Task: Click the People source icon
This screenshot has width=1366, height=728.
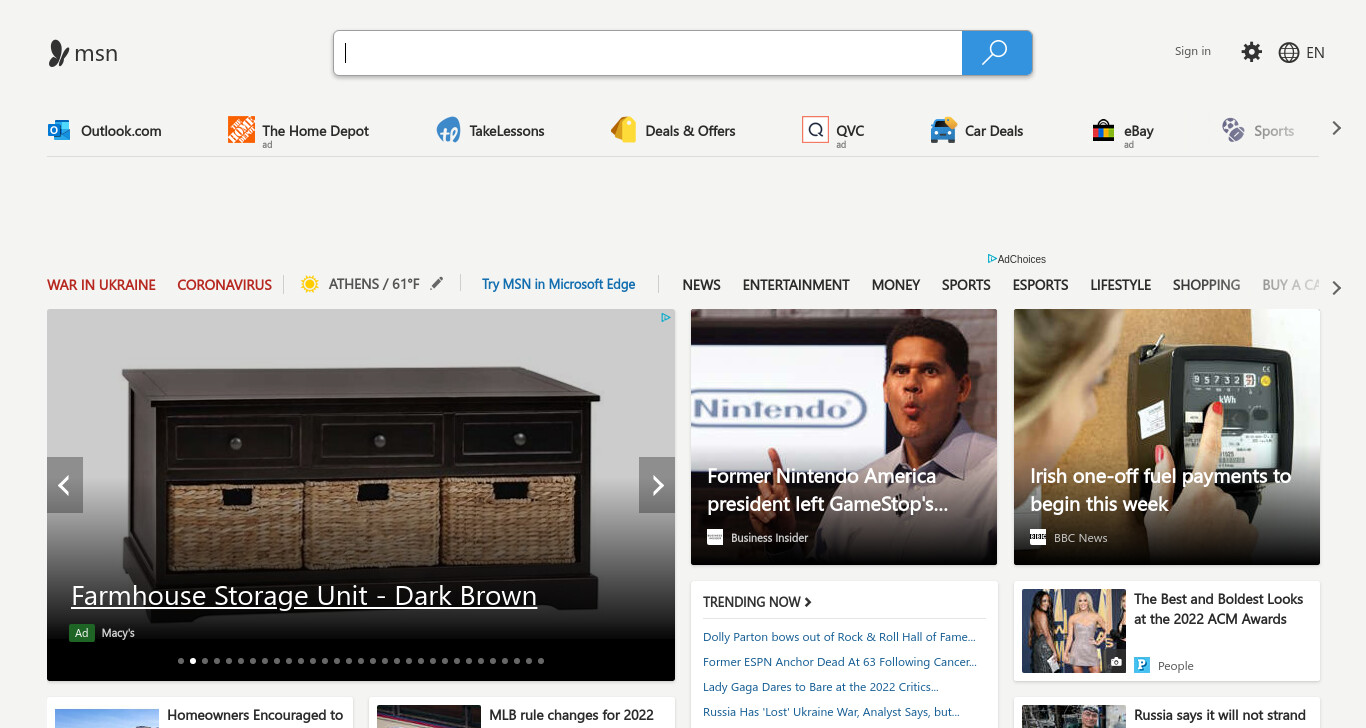Action: [1142, 665]
